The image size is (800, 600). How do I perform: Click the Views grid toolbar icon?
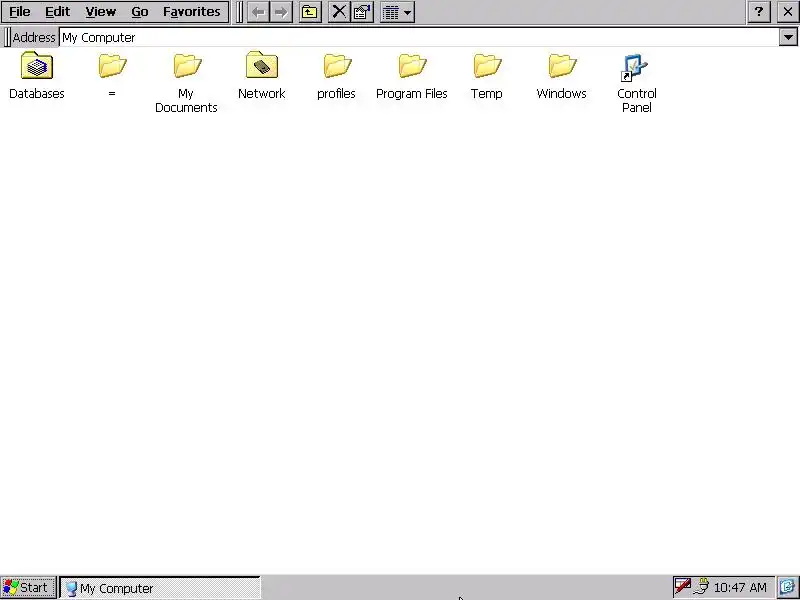coord(391,12)
